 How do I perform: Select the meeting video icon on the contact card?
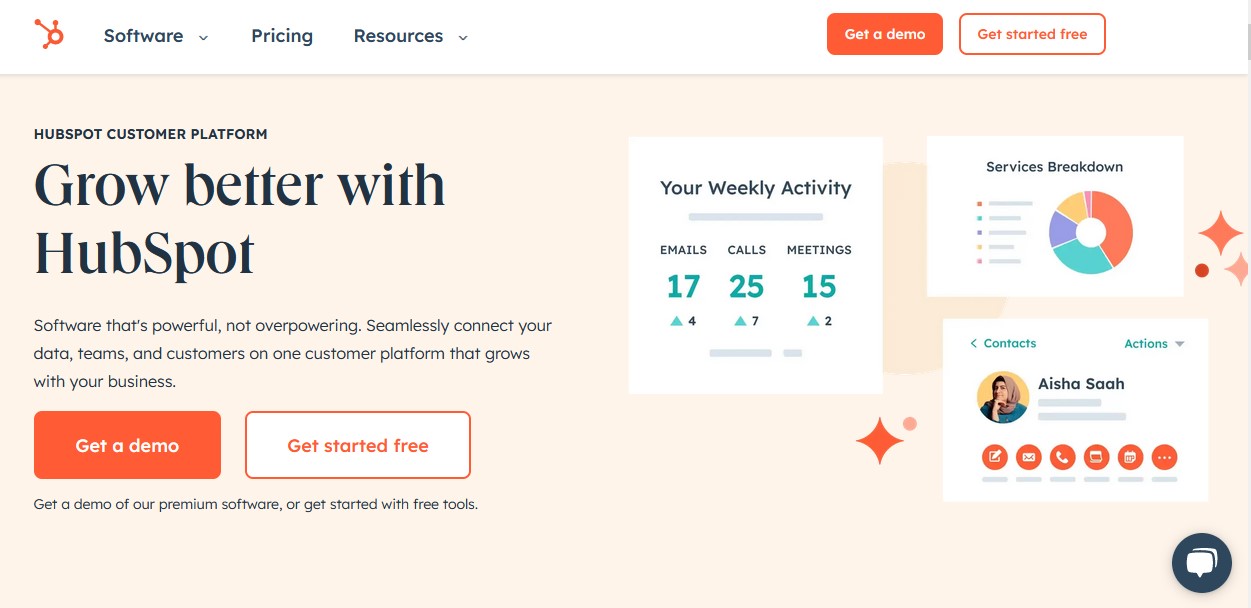coord(1096,457)
